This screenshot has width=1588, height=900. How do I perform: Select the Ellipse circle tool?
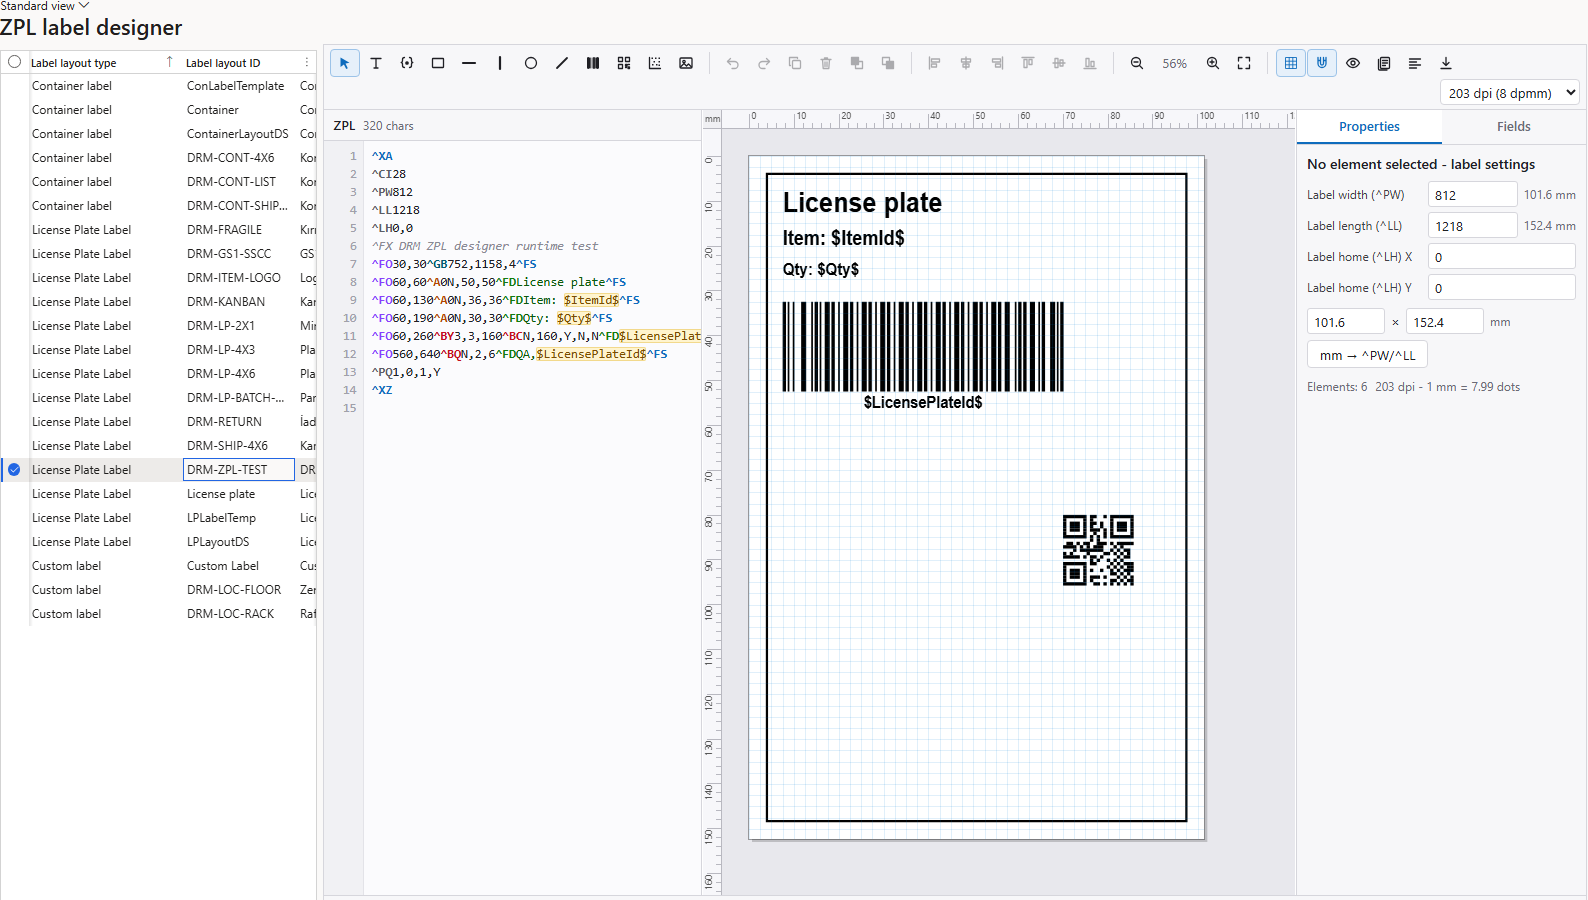coord(531,63)
